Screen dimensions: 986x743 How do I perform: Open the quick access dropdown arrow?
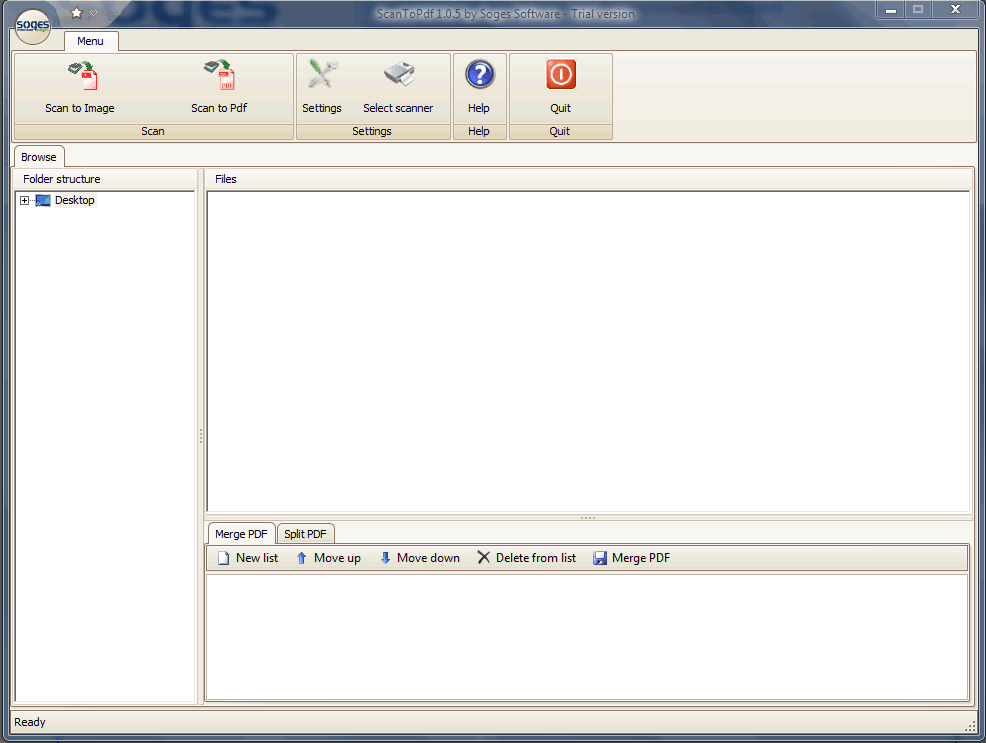pos(93,13)
